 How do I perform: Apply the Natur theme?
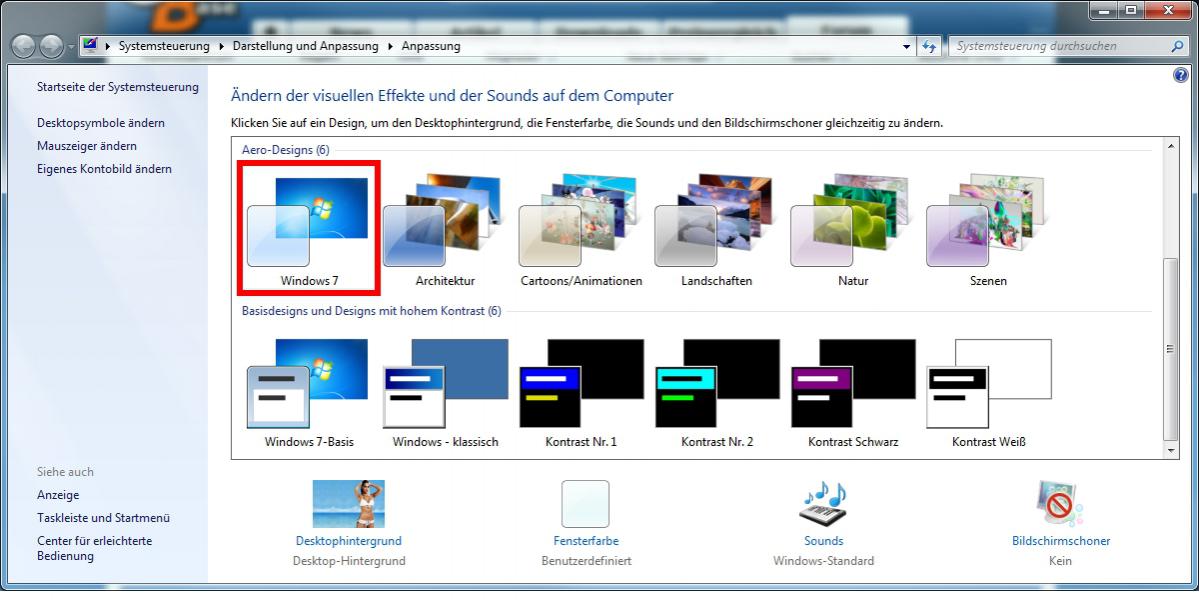tap(853, 231)
